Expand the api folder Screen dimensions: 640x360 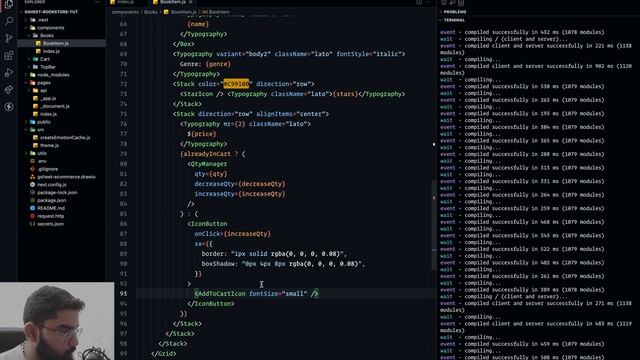point(43,91)
